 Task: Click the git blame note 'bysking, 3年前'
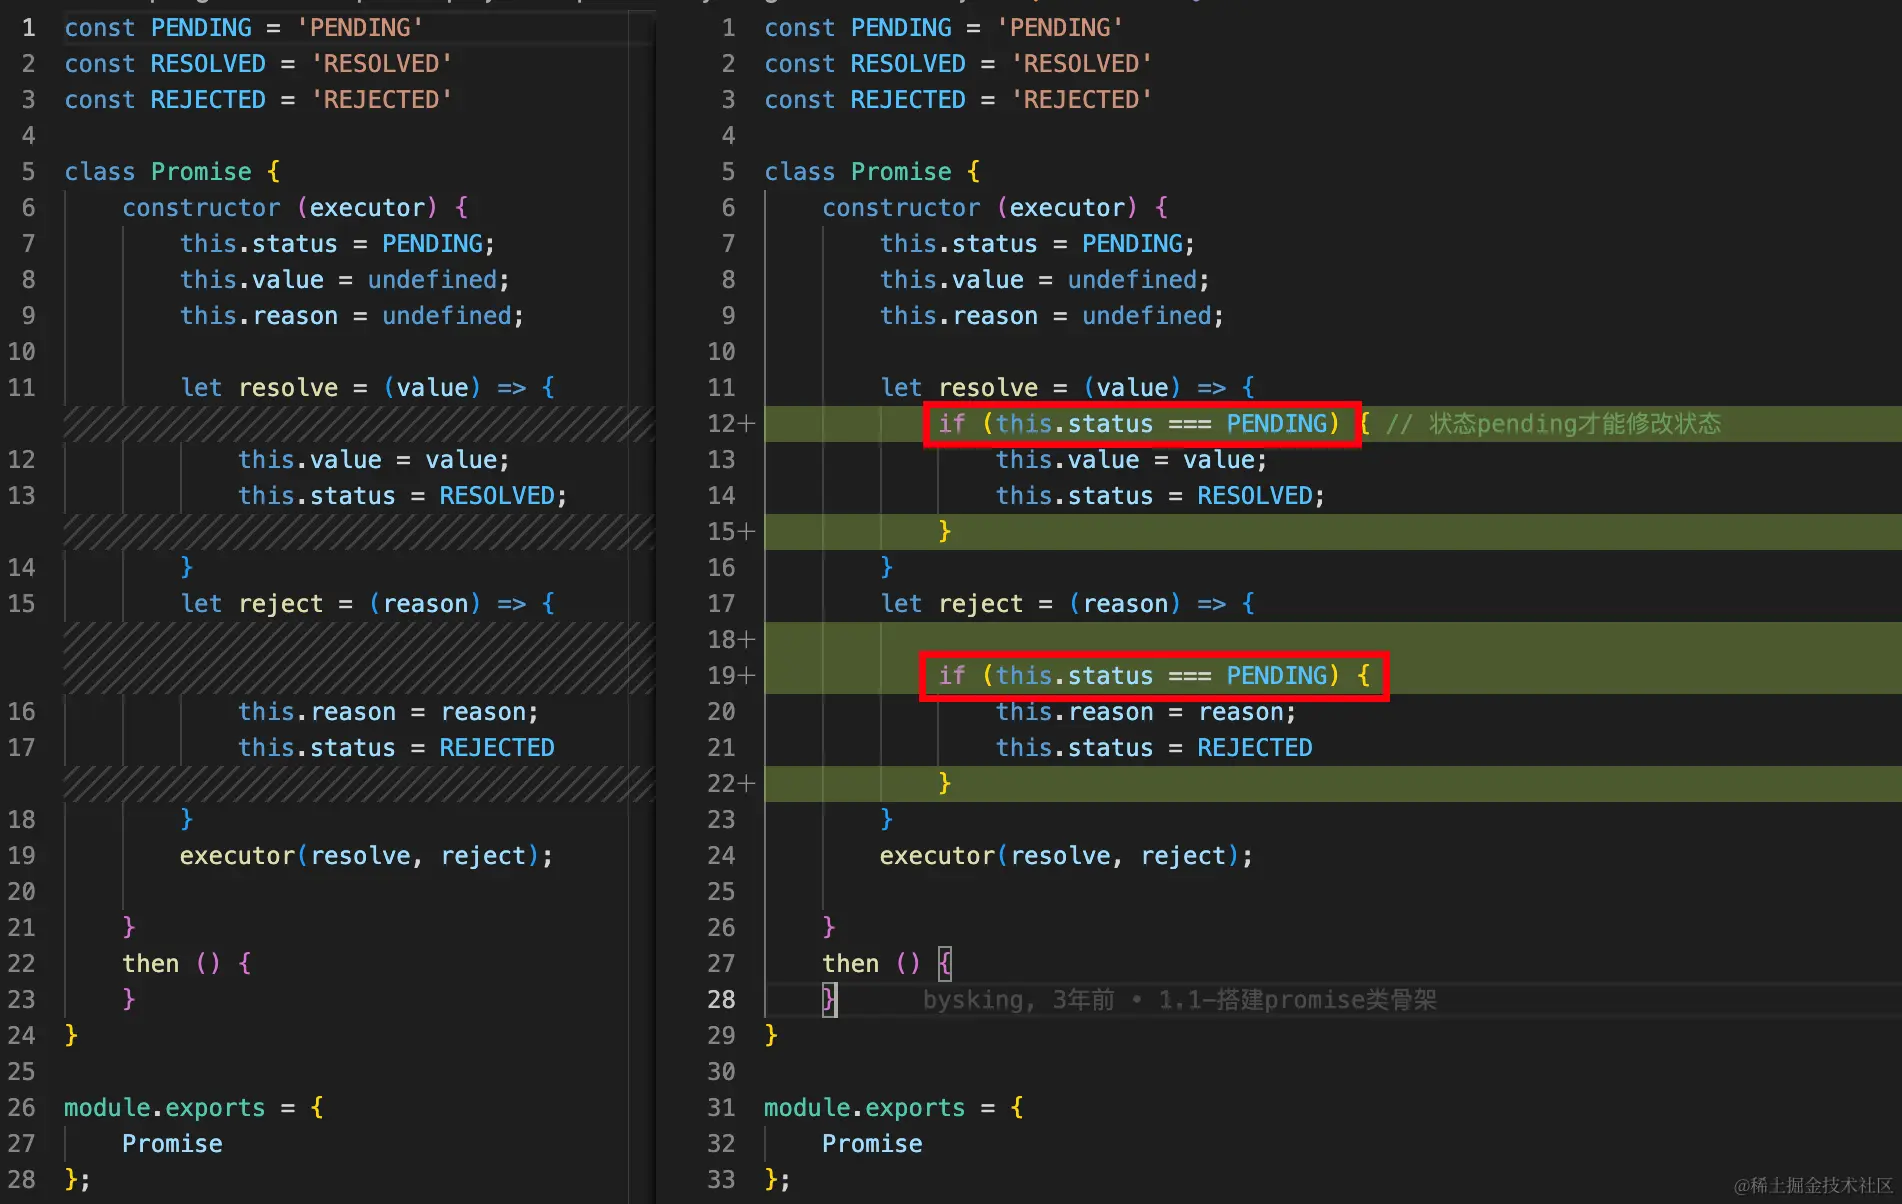pos(1018,1000)
